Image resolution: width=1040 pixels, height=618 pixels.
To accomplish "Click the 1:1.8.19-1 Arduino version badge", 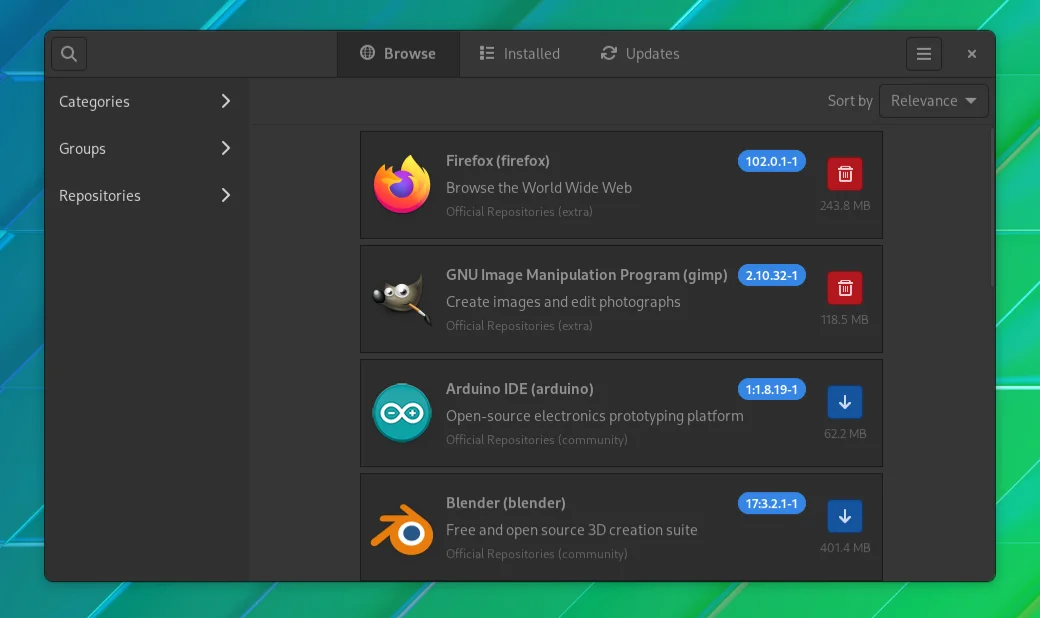I will pos(771,389).
